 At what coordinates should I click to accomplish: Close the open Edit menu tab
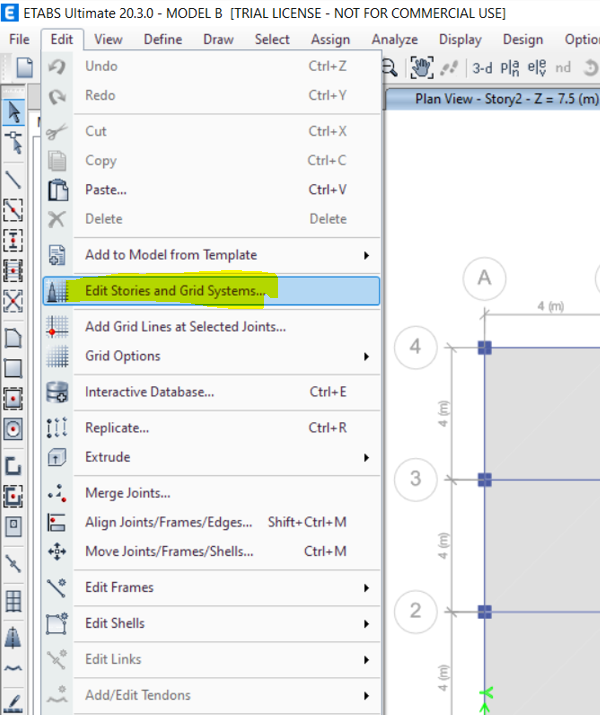click(62, 39)
